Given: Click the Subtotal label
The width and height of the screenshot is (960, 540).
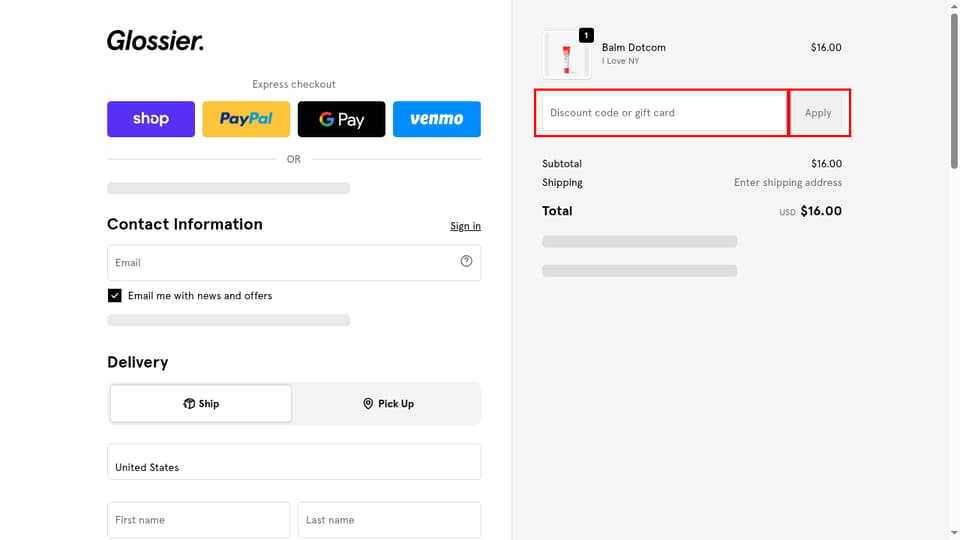Looking at the screenshot, I should (x=561, y=163).
